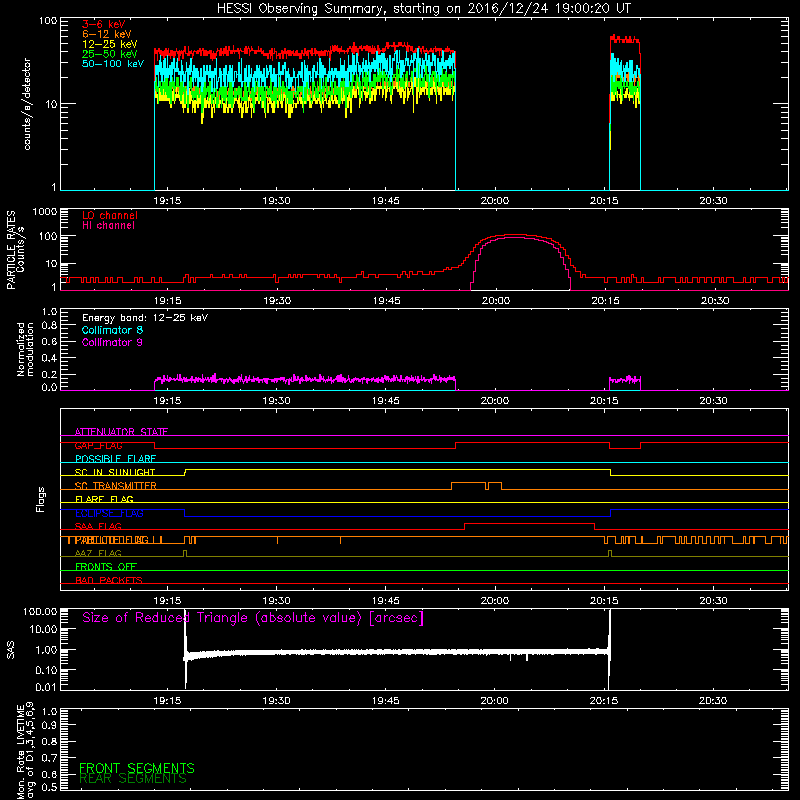Select the Collimator 8 legend entry
Image resolution: width=800 pixels, height=800 pixels.
tap(112, 330)
